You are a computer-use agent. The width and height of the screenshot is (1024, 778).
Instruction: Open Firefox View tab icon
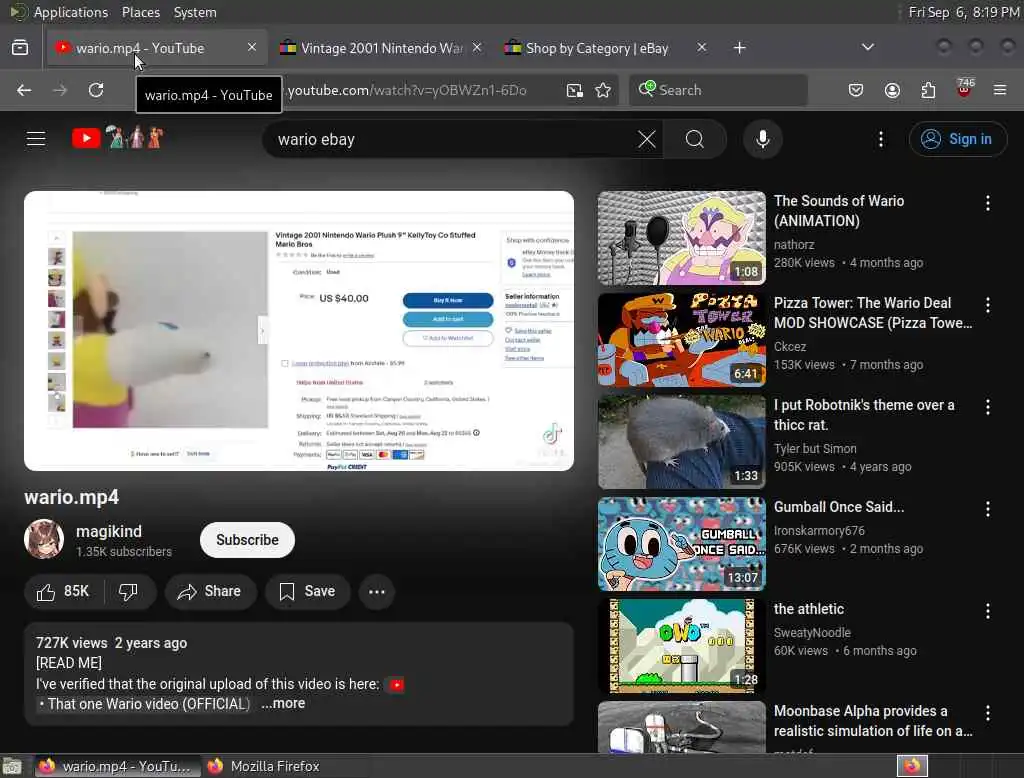click(20, 48)
